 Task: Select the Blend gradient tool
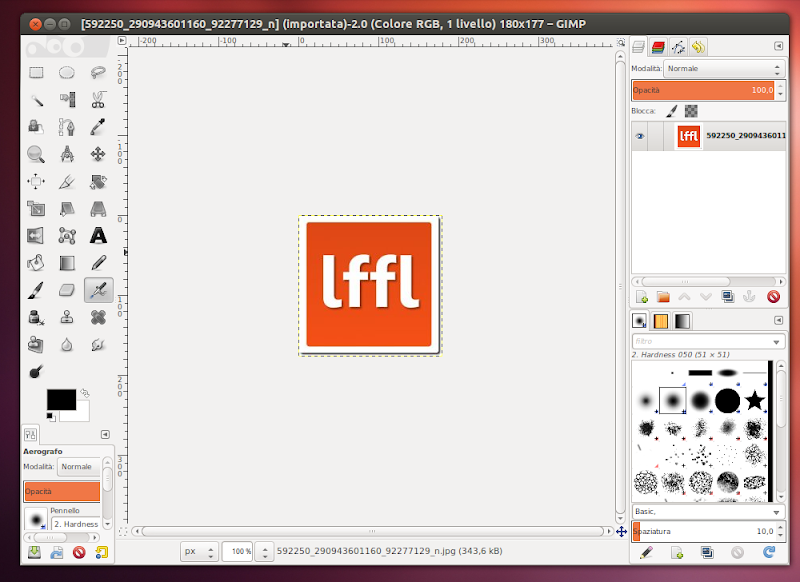pyautogui.click(x=67, y=263)
